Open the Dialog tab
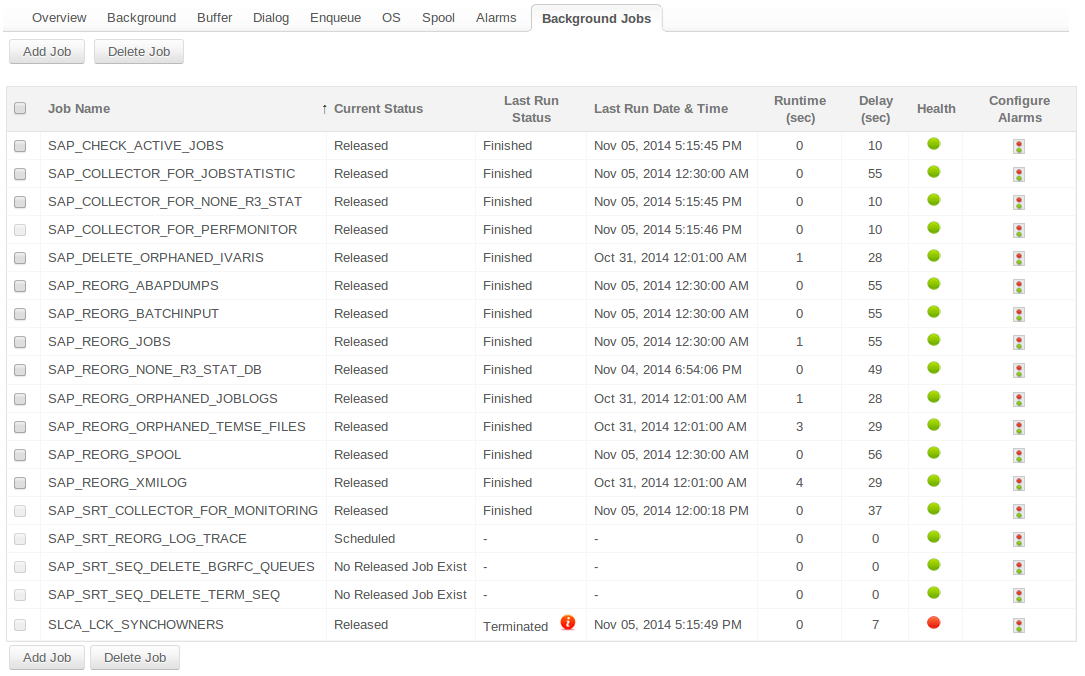 [271, 17]
